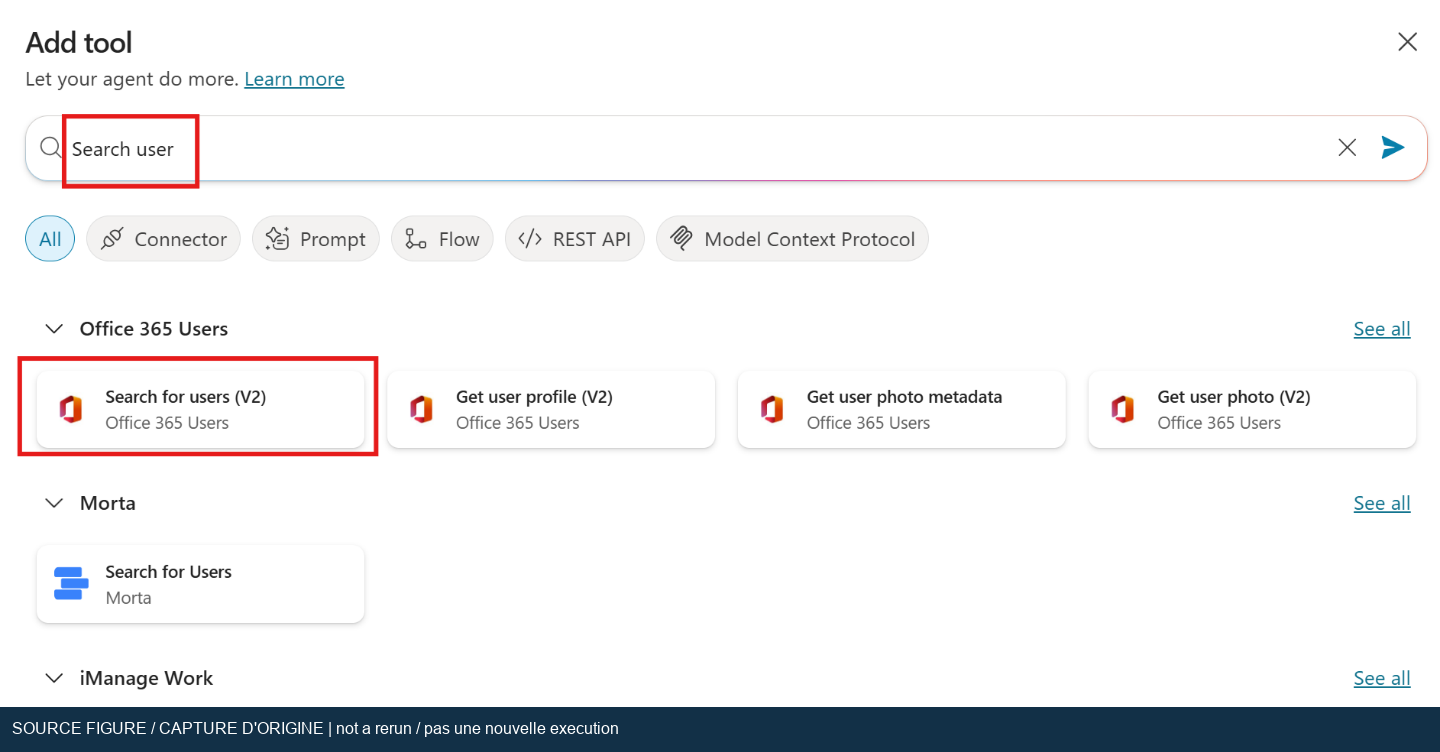Screen dimensions: 1440x752
Task: Select the Get user profile (V2) card
Action: pyautogui.click(x=551, y=409)
